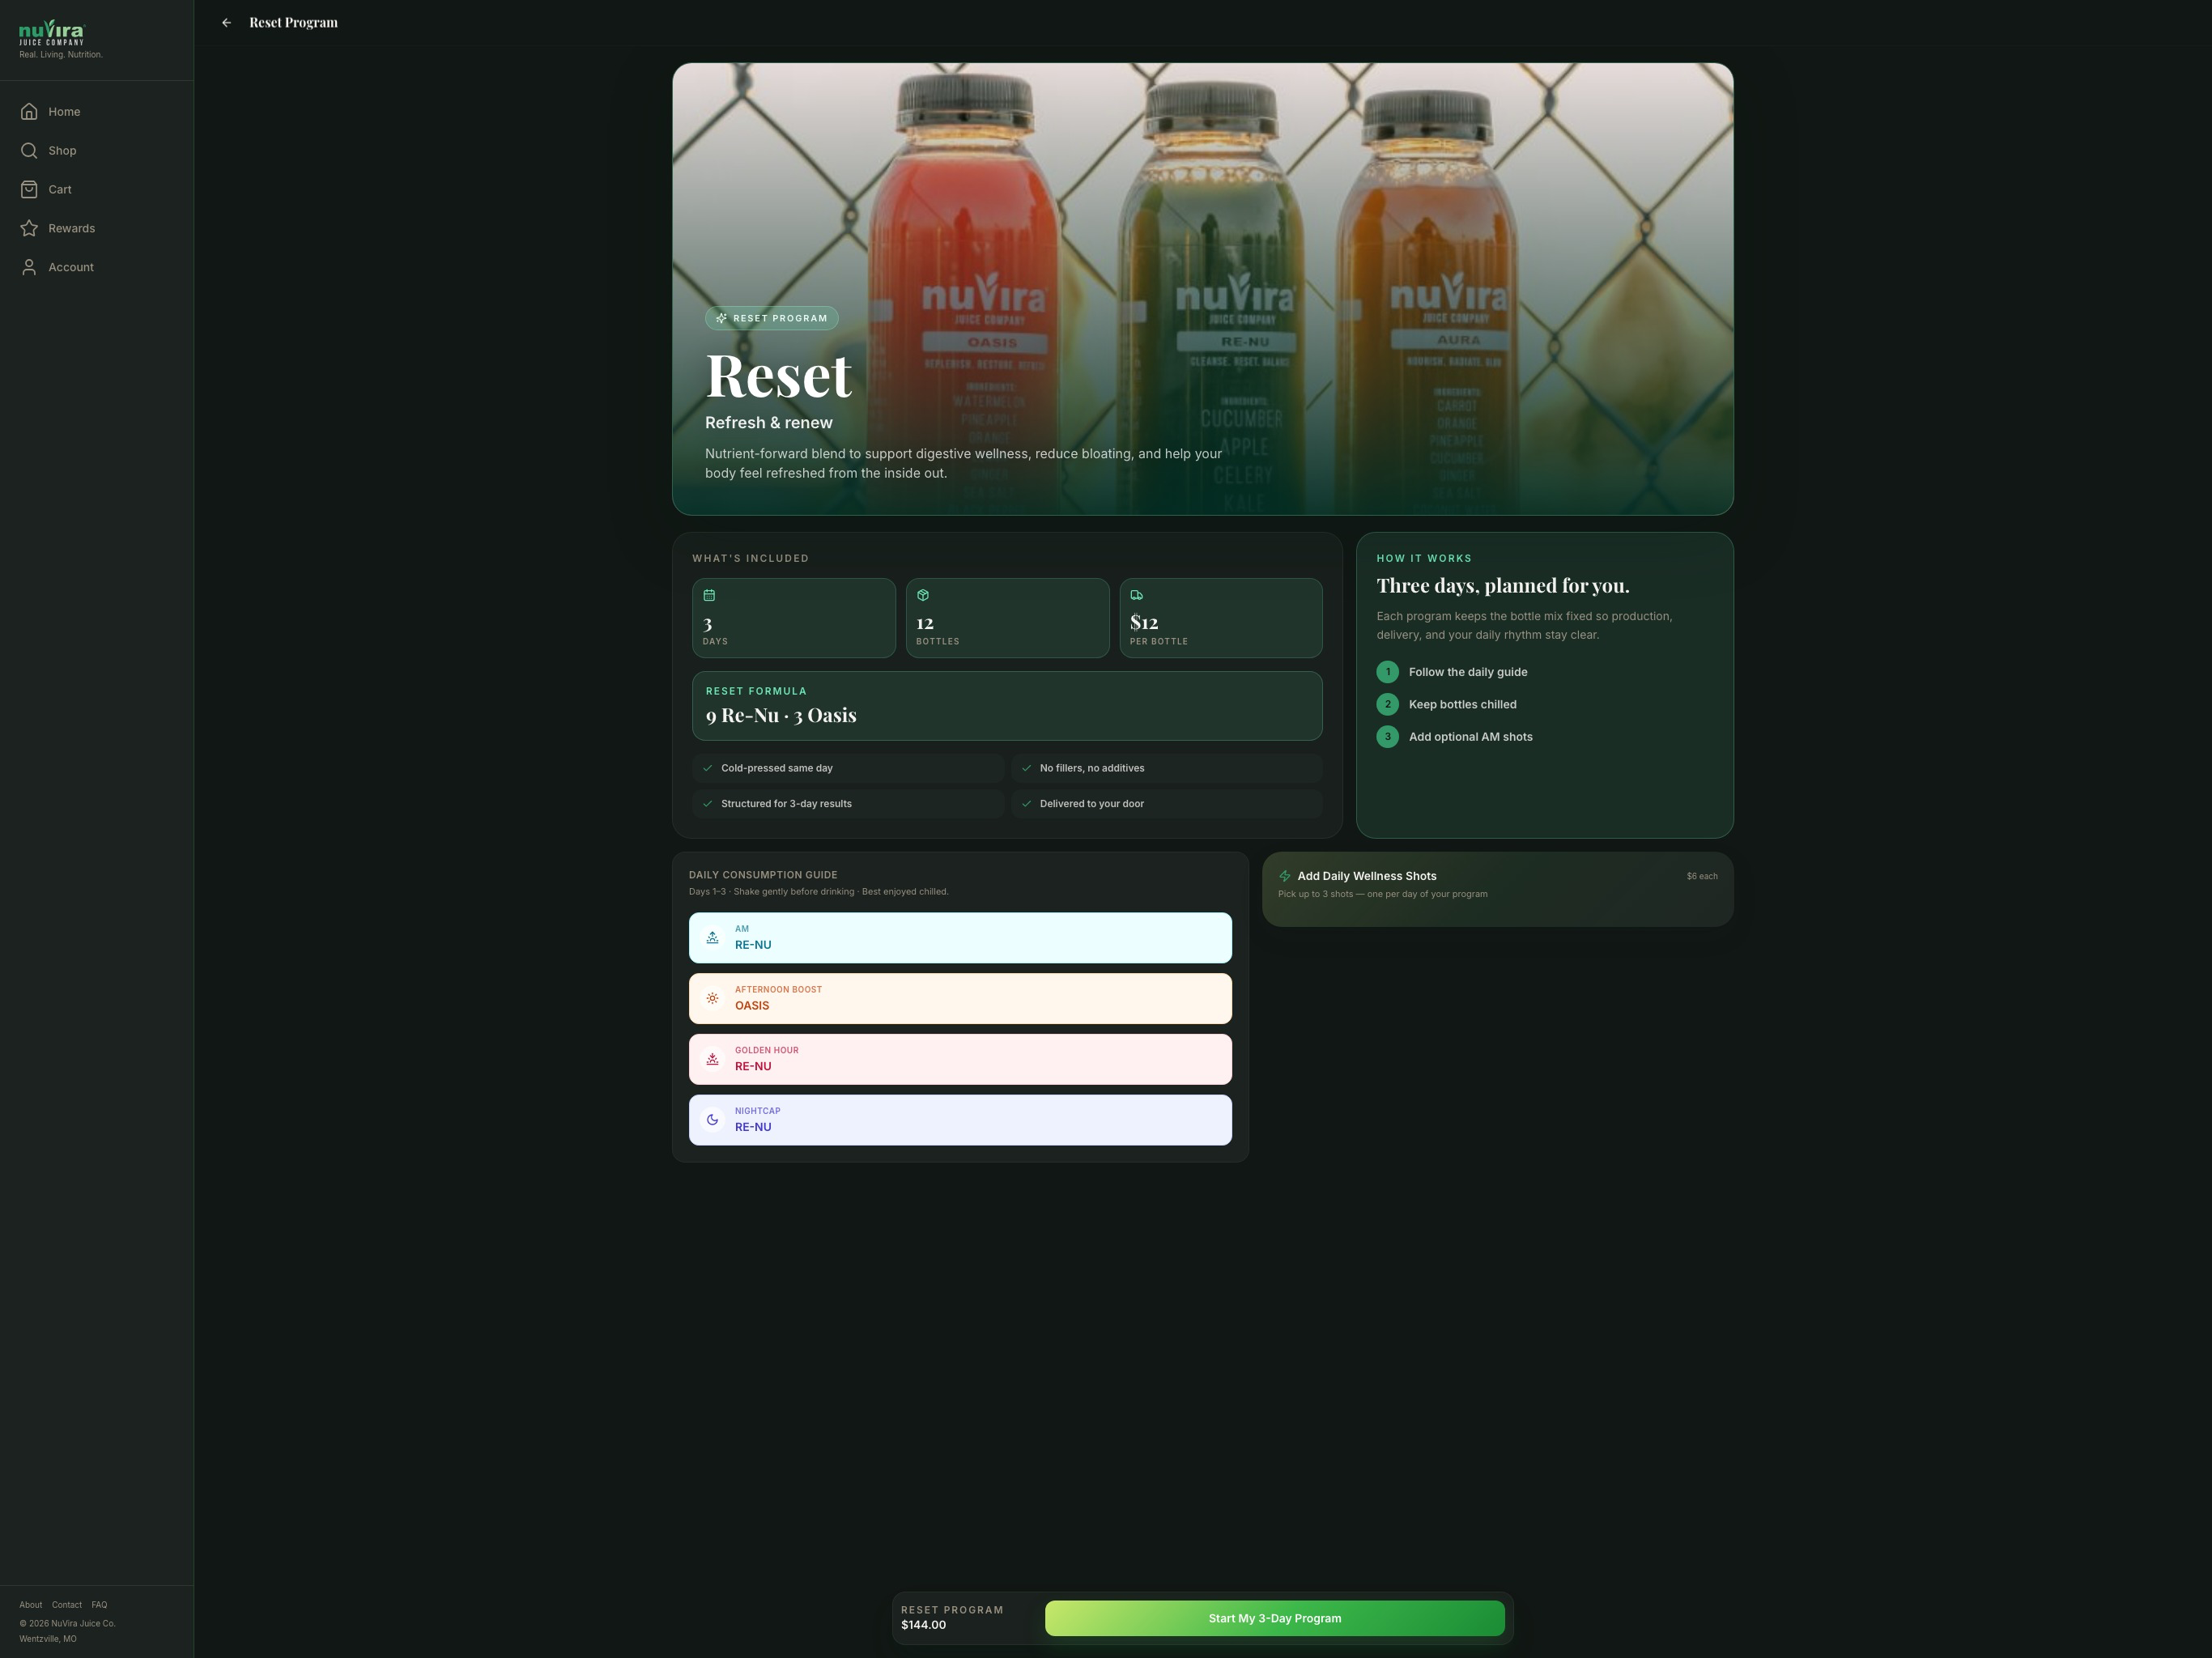The height and width of the screenshot is (1658, 2212).
Task: Click the $12 Per Bottle stat card
Action: point(1221,618)
